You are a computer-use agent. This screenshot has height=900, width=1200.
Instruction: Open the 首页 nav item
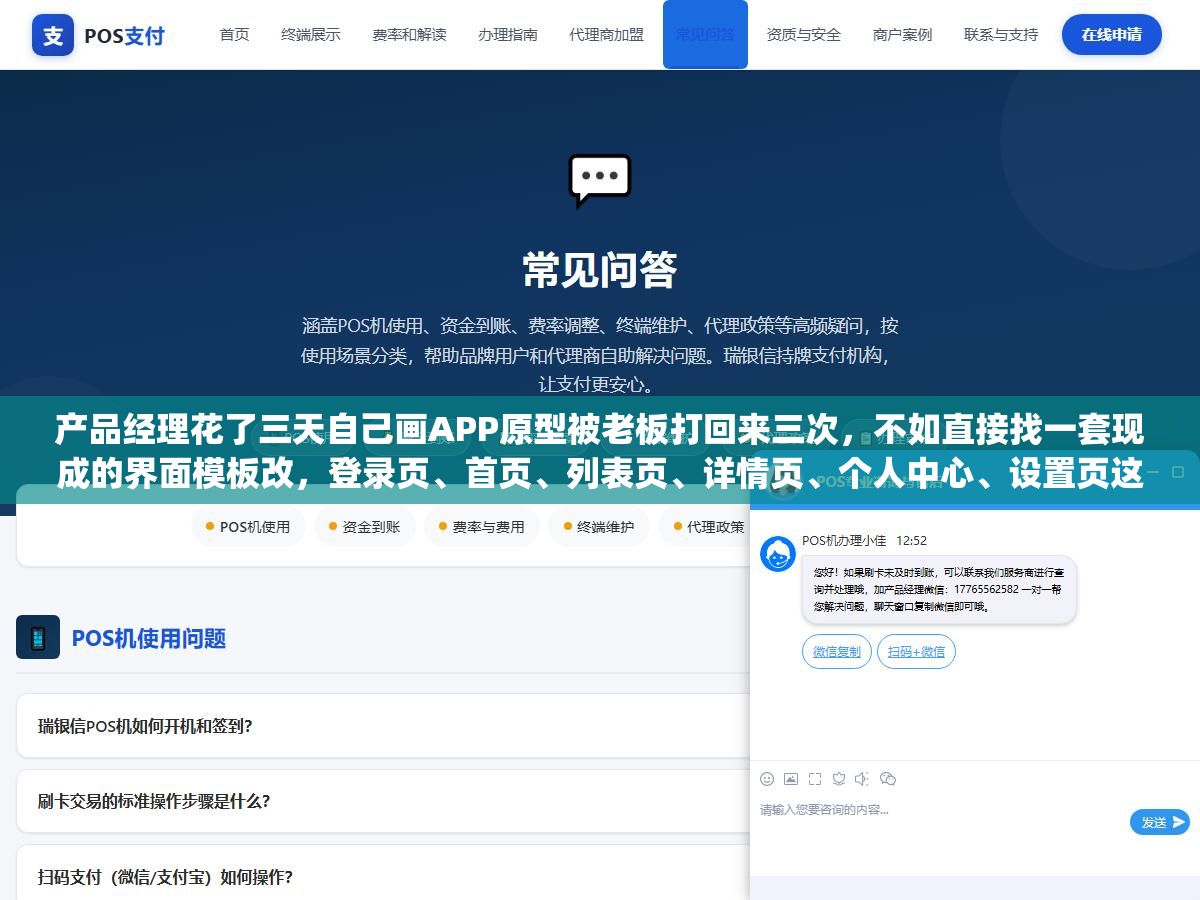pos(235,35)
